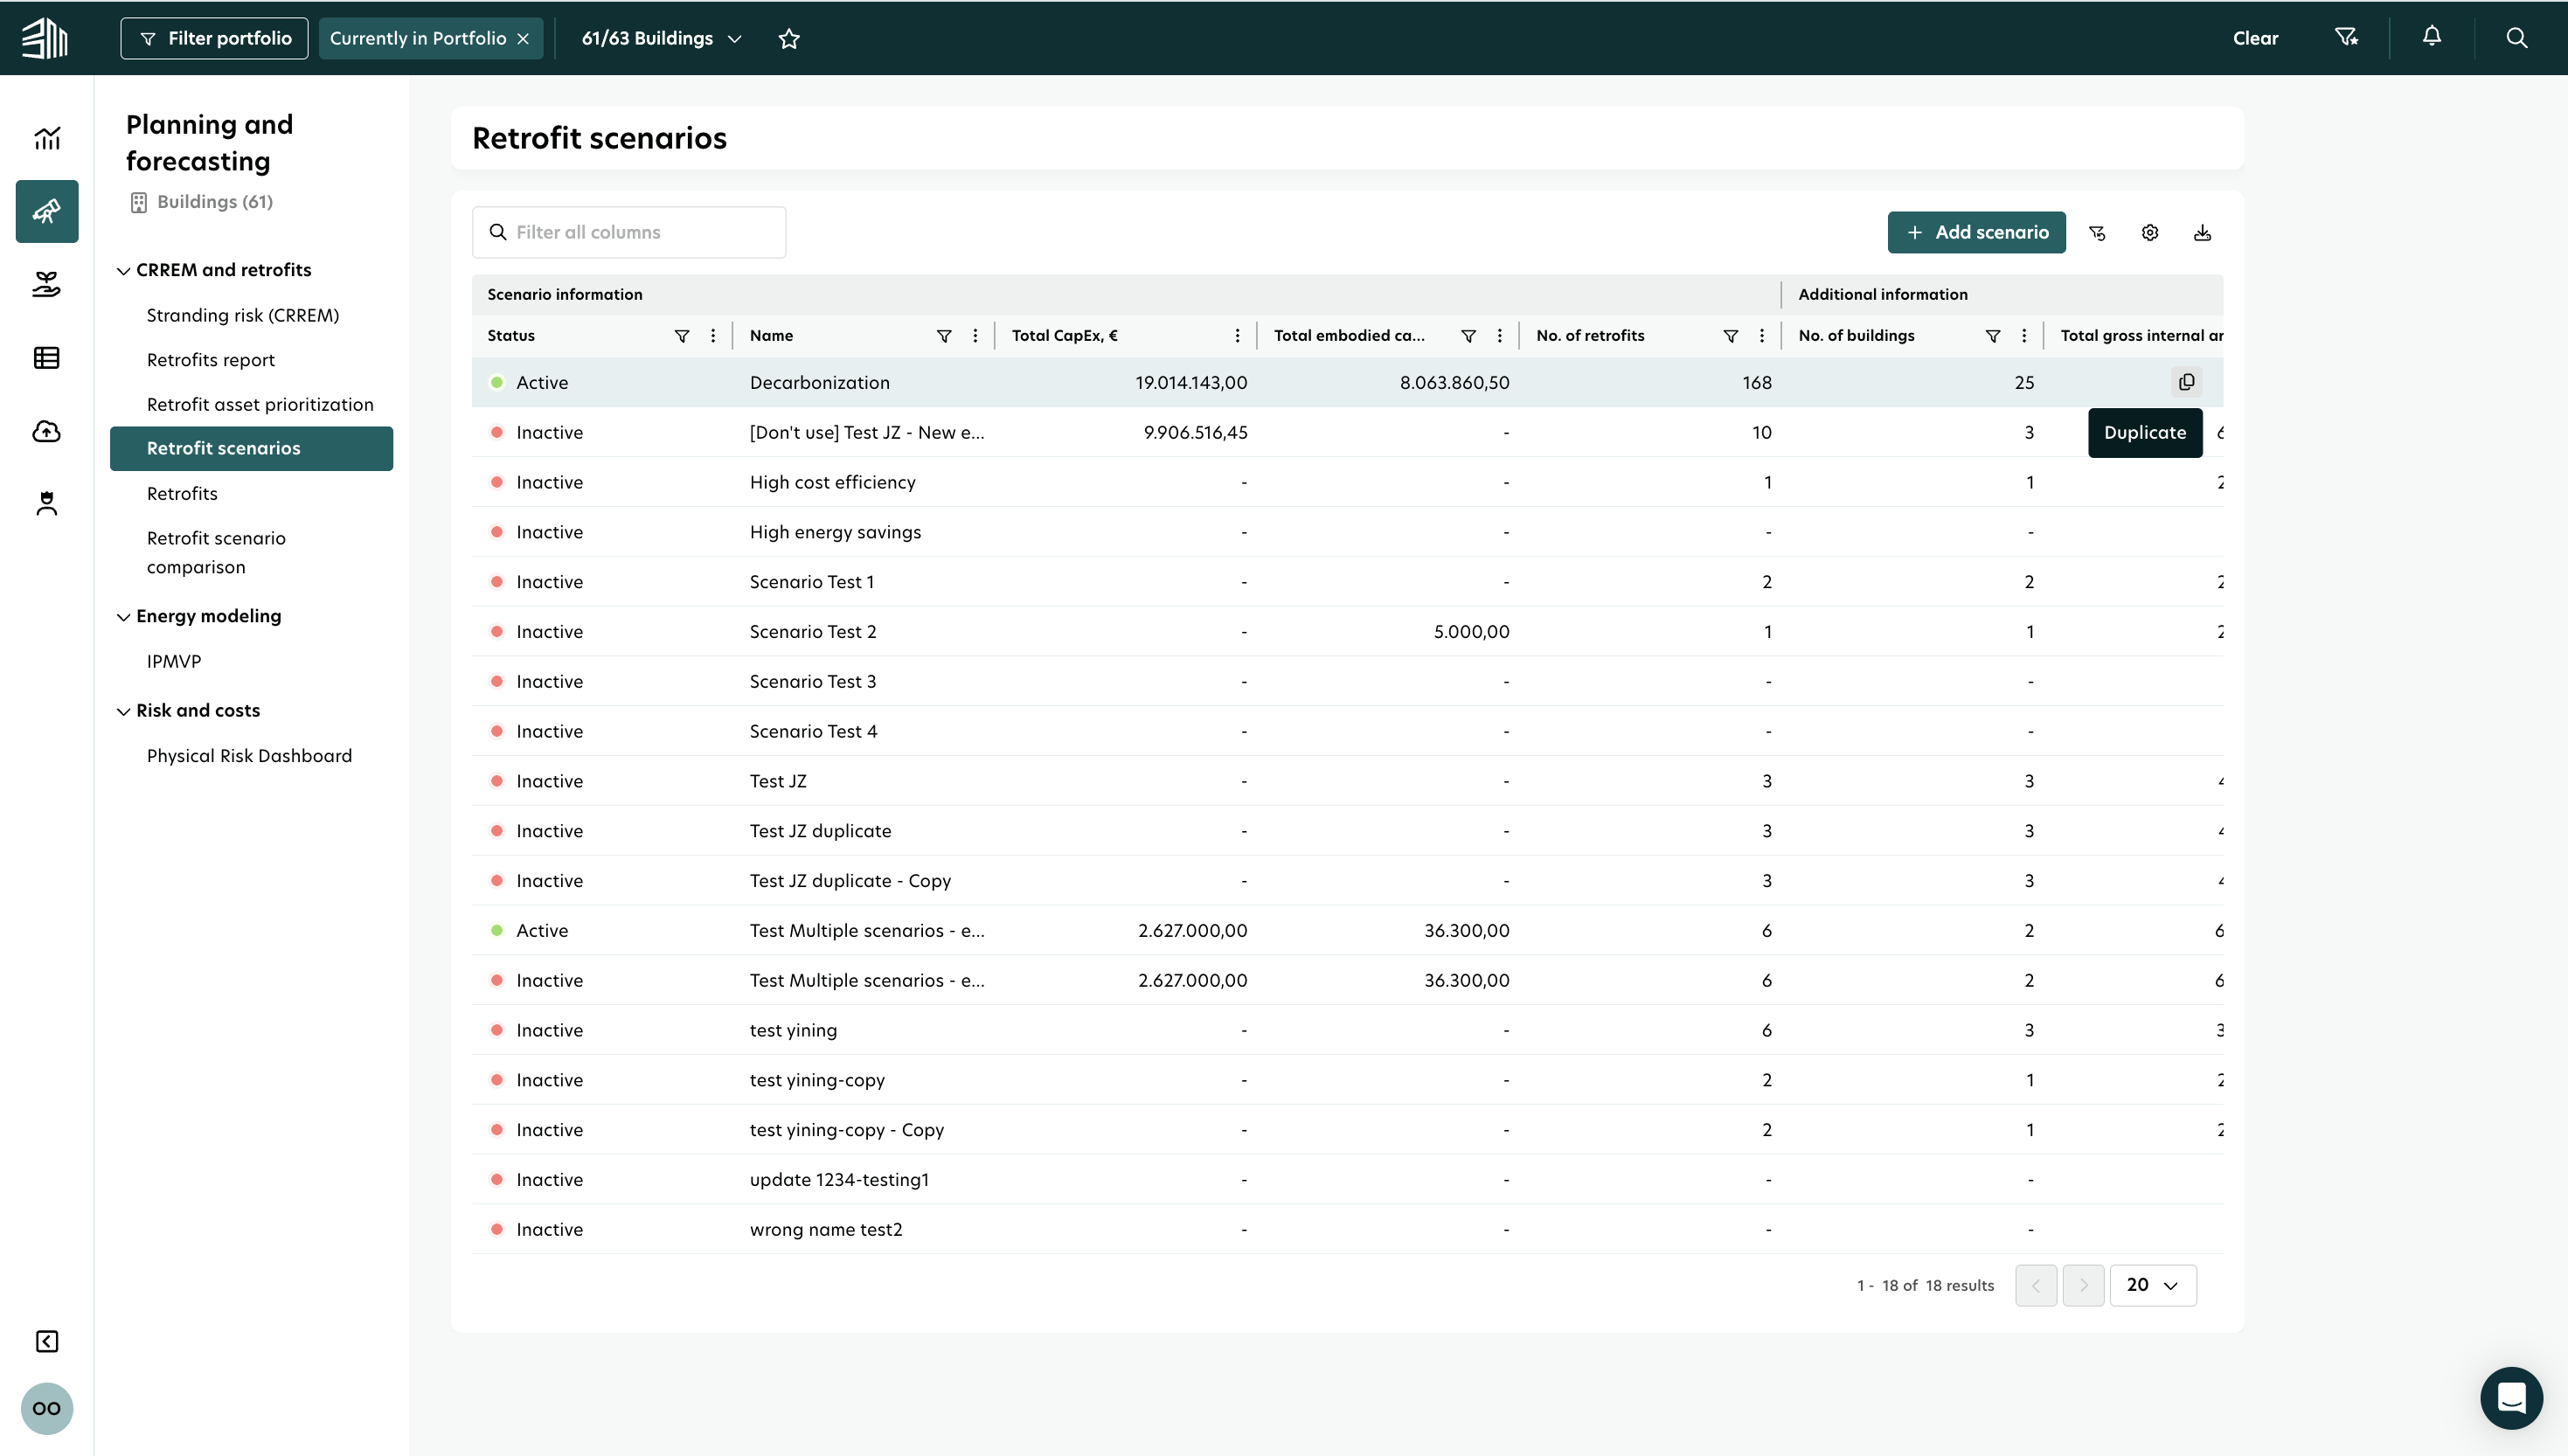Click the download table icon
The height and width of the screenshot is (1456, 2568).
pyautogui.click(x=2201, y=232)
